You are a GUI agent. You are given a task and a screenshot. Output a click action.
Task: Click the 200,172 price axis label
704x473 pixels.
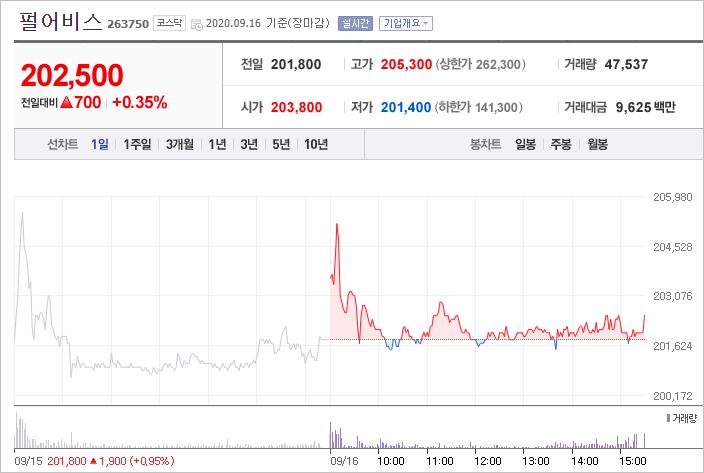click(x=673, y=396)
